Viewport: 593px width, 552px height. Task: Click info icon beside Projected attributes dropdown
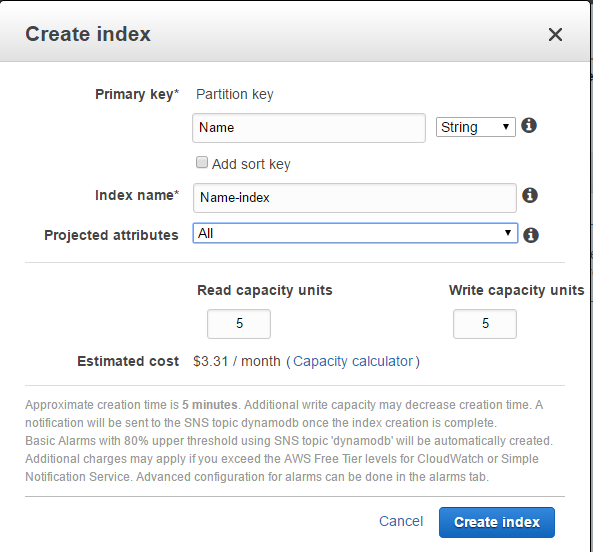tap(531, 235)
